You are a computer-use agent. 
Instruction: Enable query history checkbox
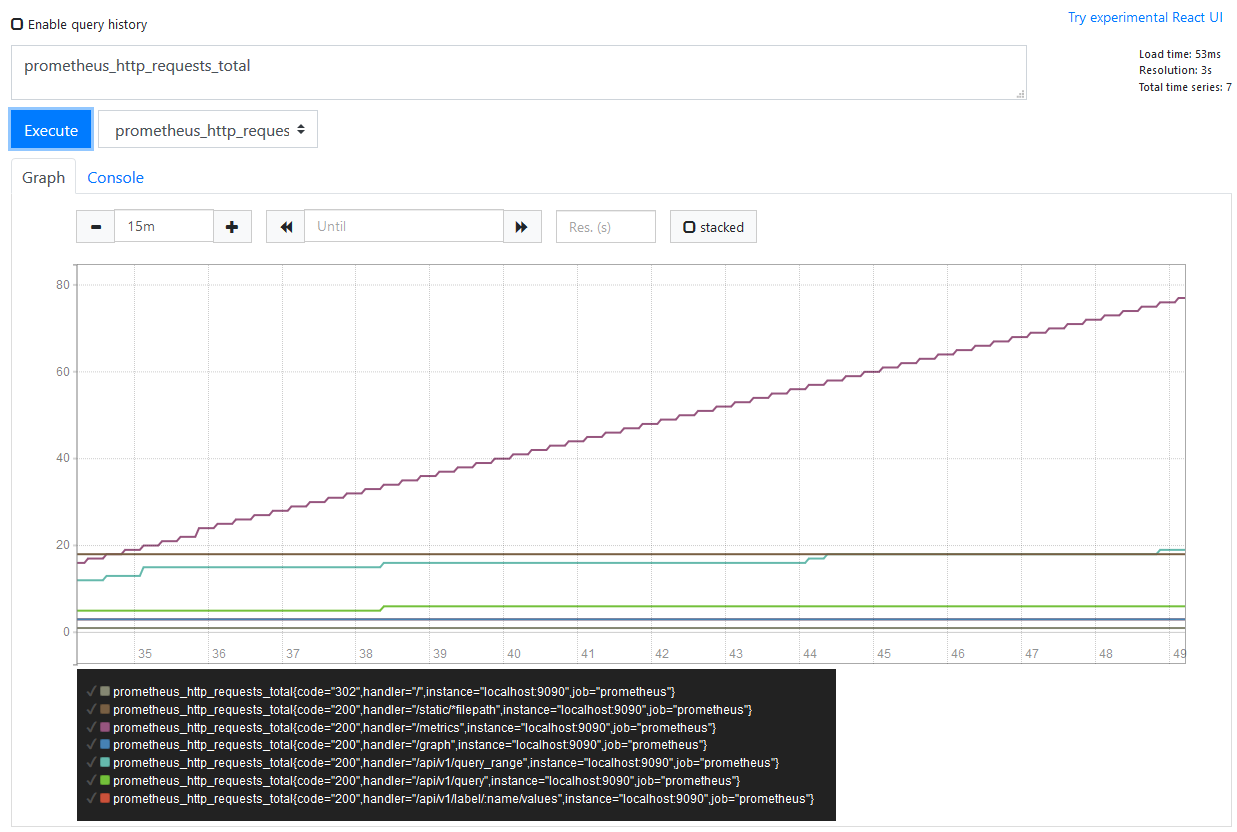pyautogui.click(x=17, y=24)
